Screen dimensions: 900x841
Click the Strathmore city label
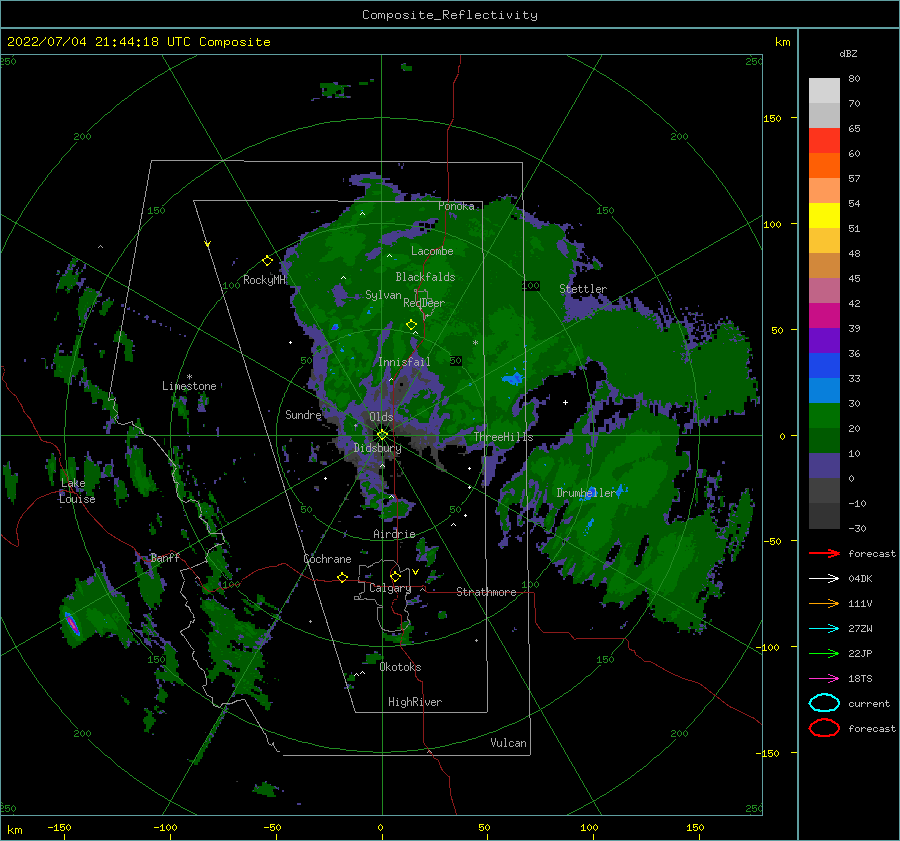[486, 592]
